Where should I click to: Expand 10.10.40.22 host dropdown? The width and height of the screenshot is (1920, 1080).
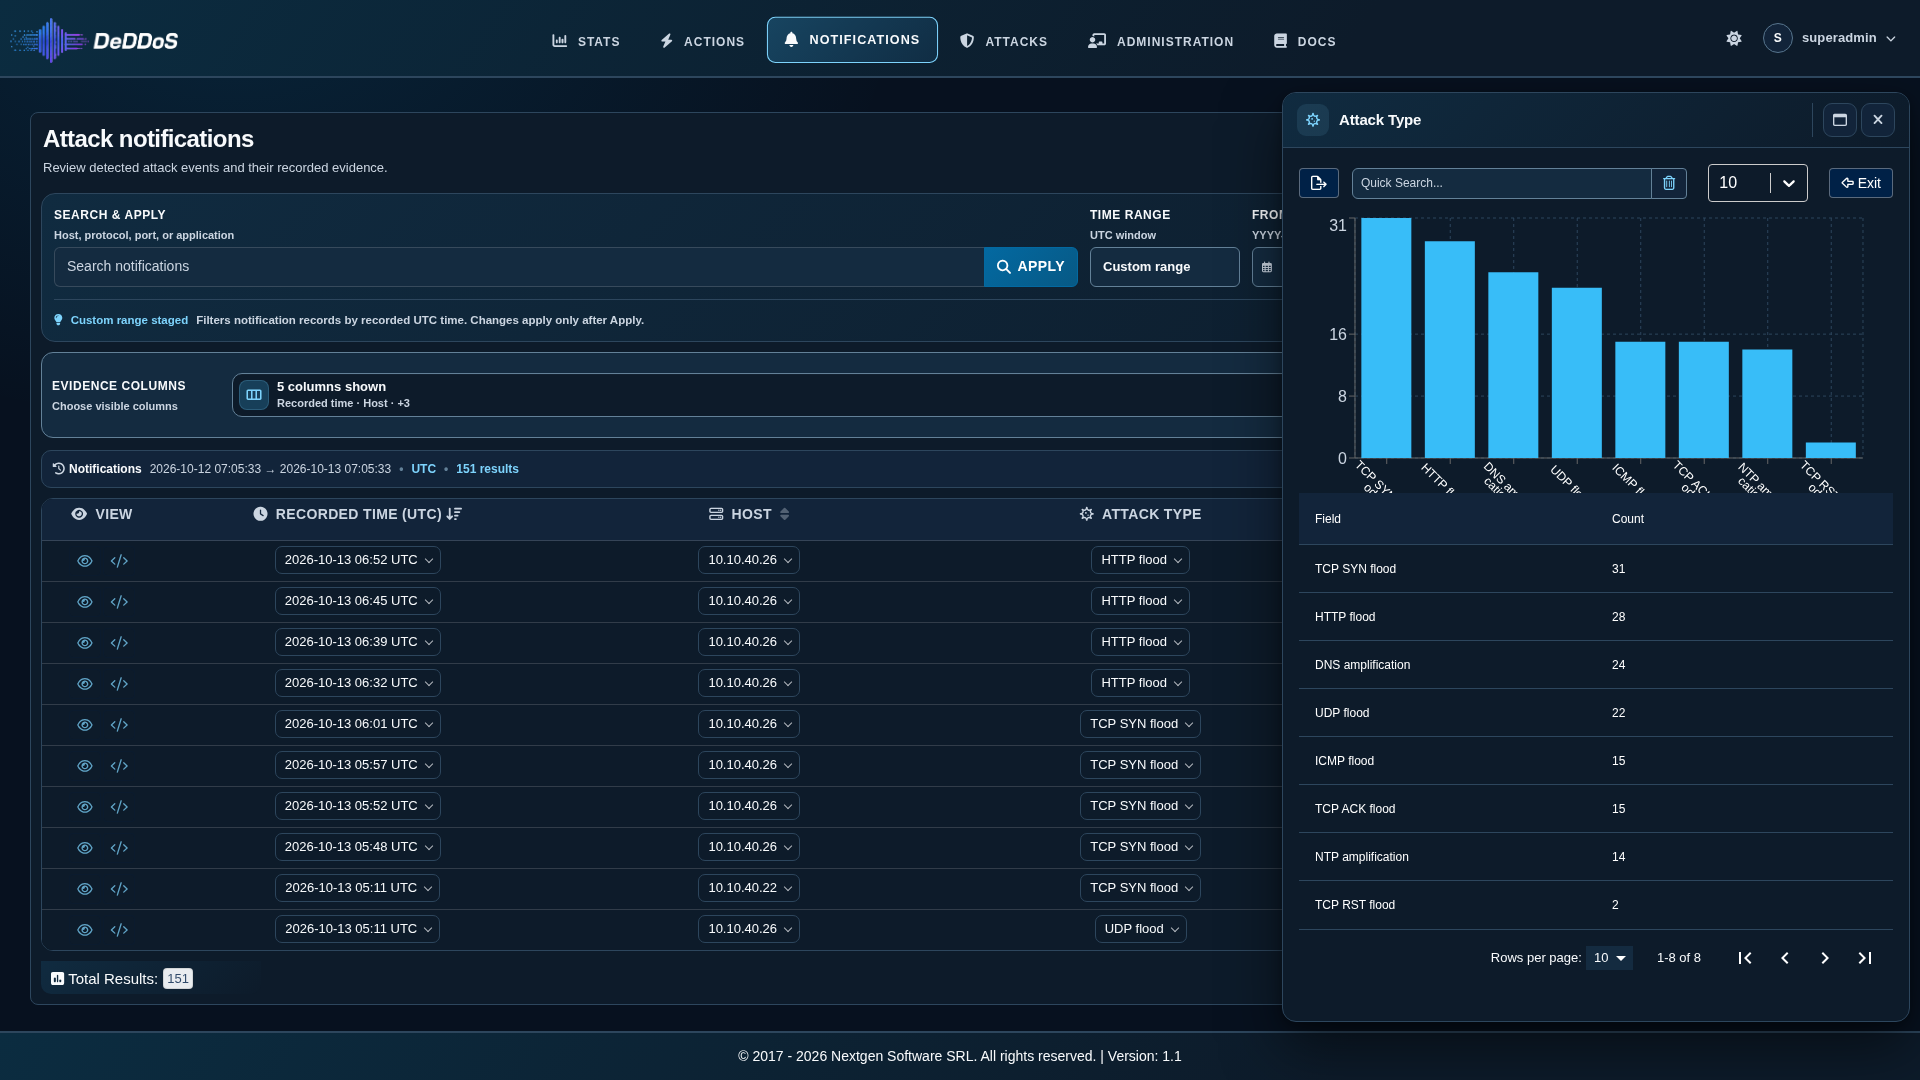coord(748,888)
